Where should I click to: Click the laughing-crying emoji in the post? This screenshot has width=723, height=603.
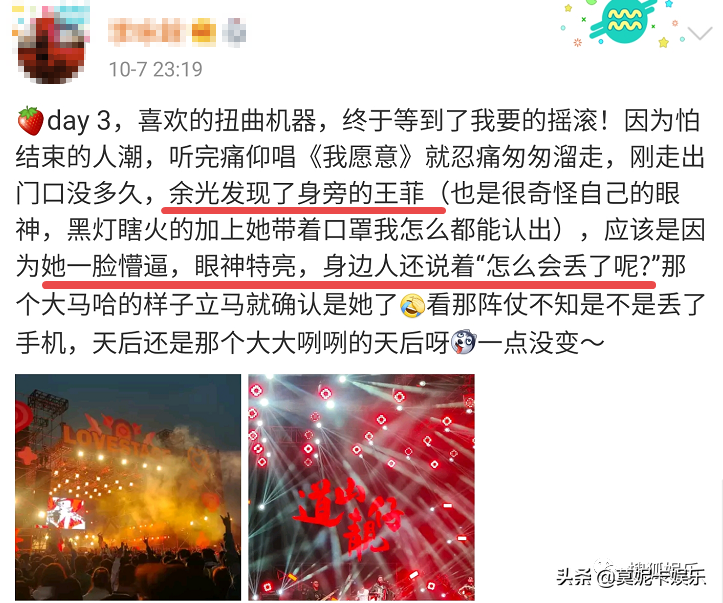[x=412, y=305]
